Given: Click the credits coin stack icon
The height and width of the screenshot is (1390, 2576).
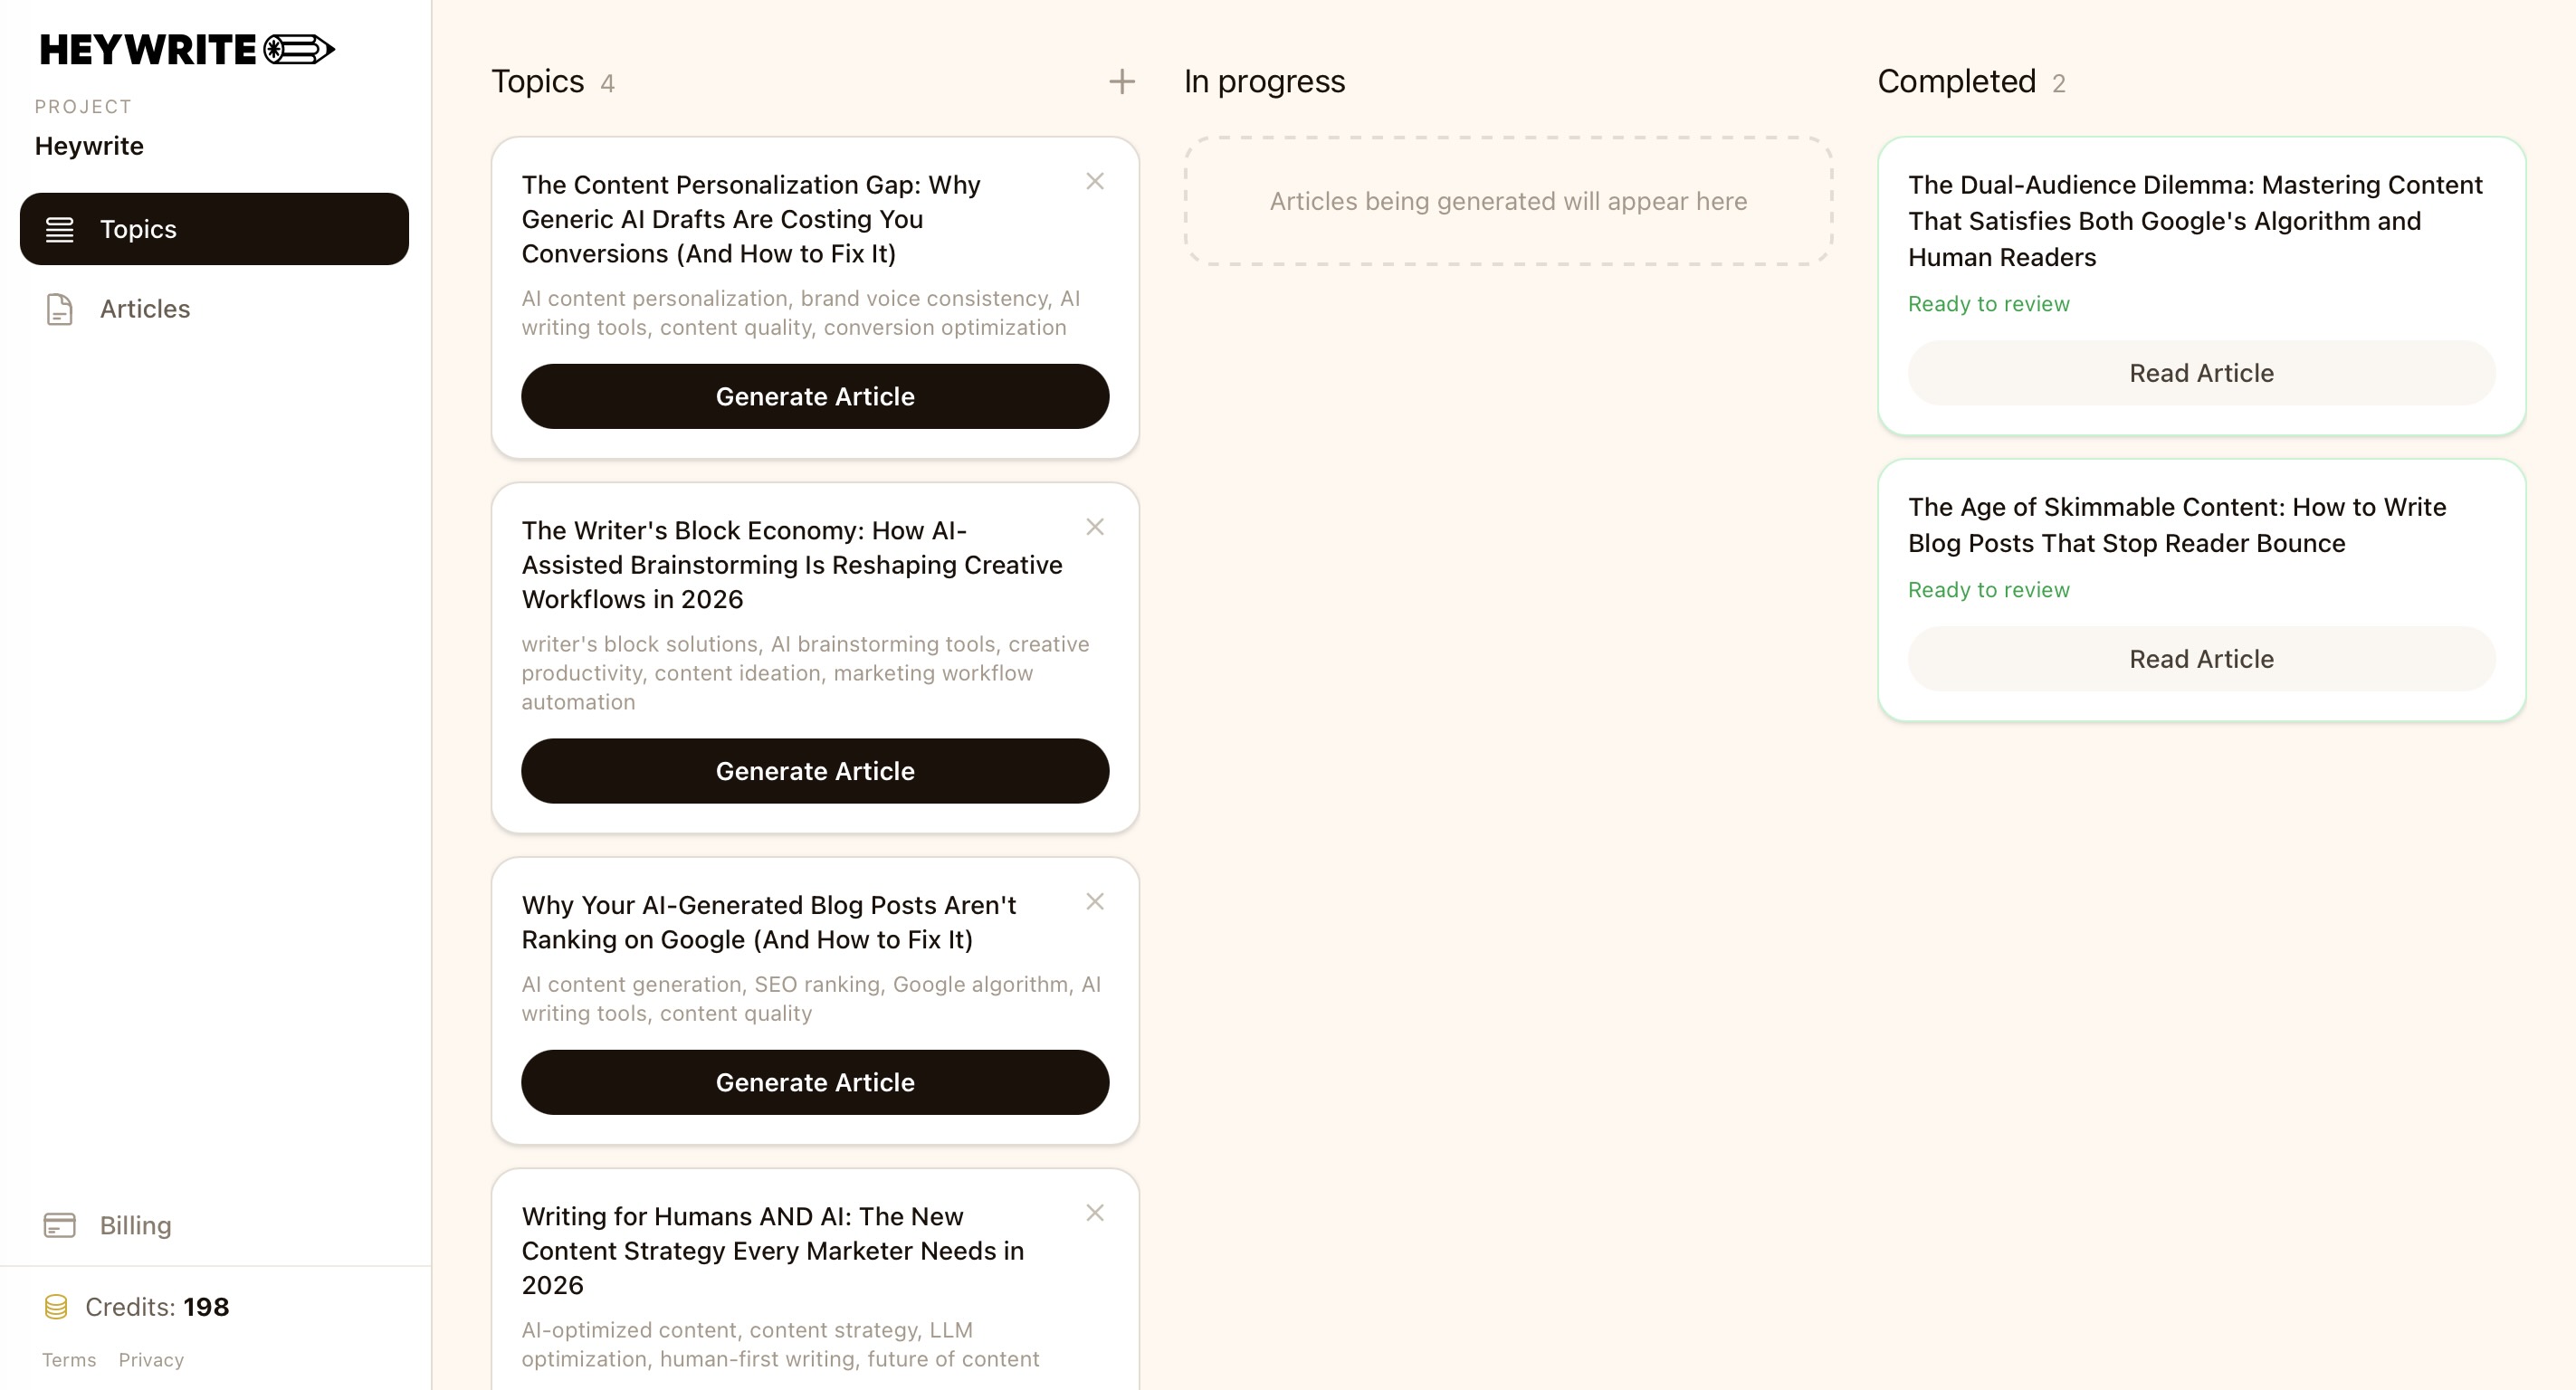Looking at the screenshot, I should click(x=56, y=1307).
